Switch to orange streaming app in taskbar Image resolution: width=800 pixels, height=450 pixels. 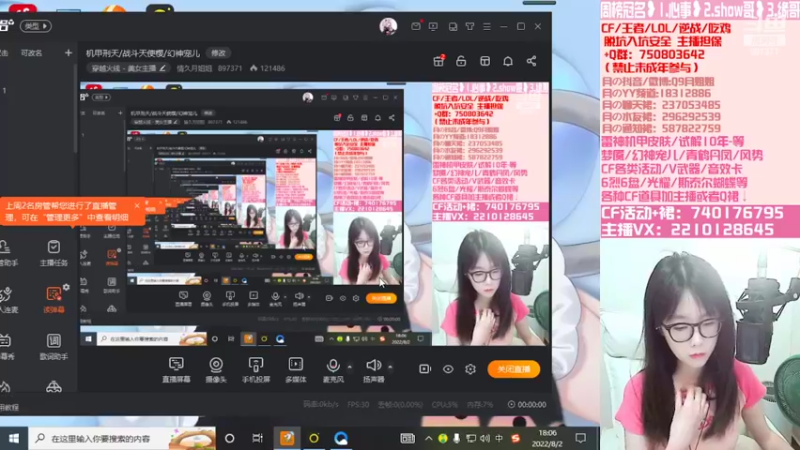287,438
